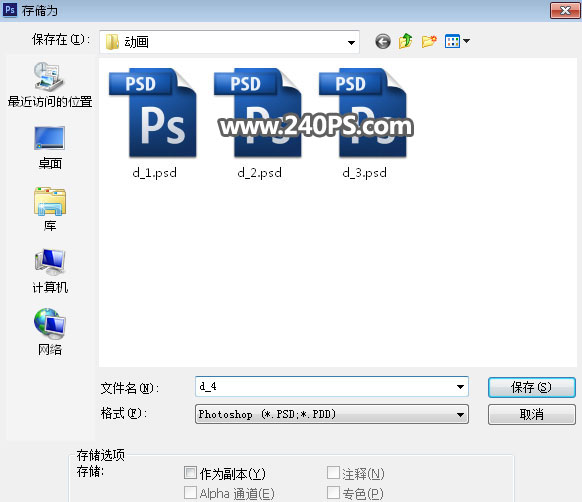Expand the view menu dropdown arrow

(467, 41)
